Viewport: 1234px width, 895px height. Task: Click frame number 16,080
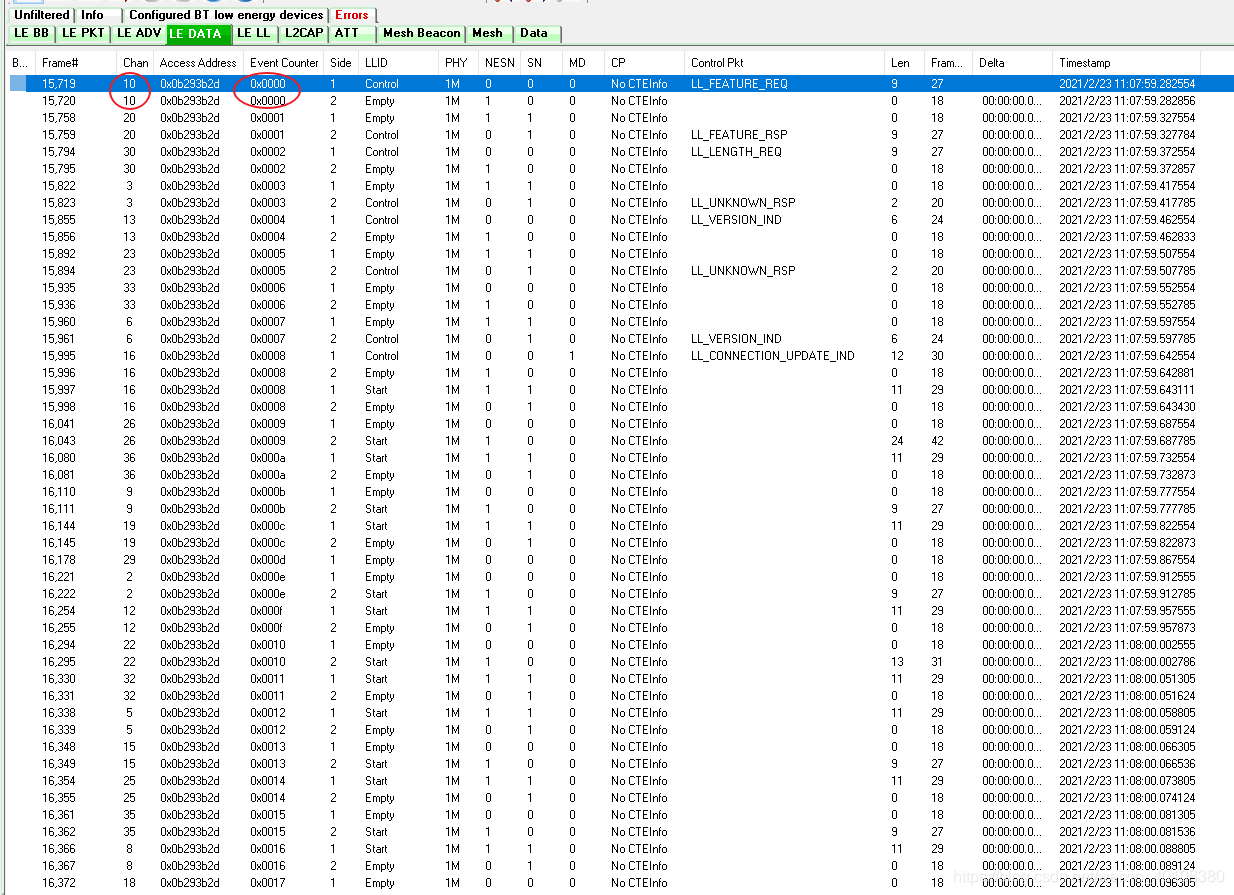click(58, 458)
